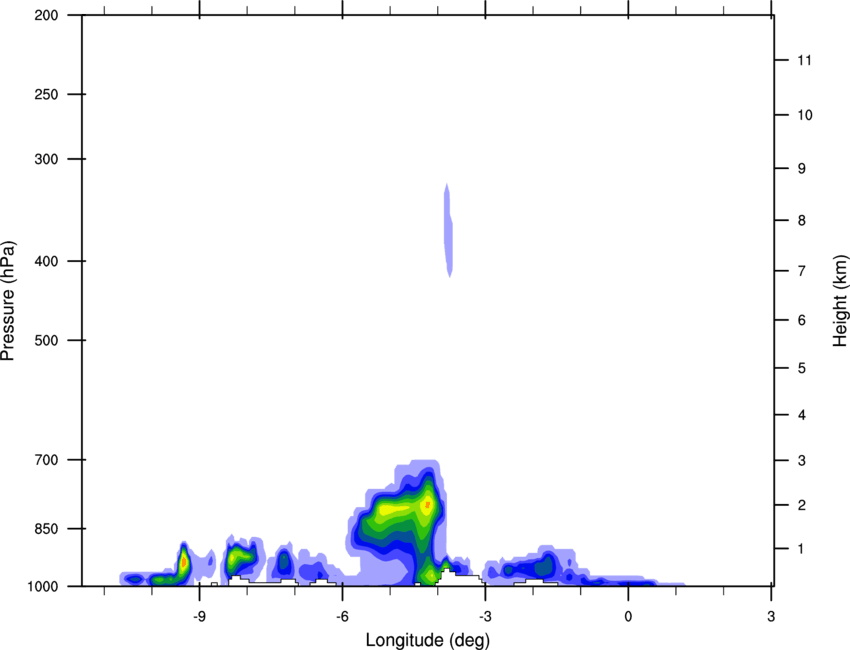Click the Pressure (hPa) axis title
850x650 pixels.
pos(8,301)
